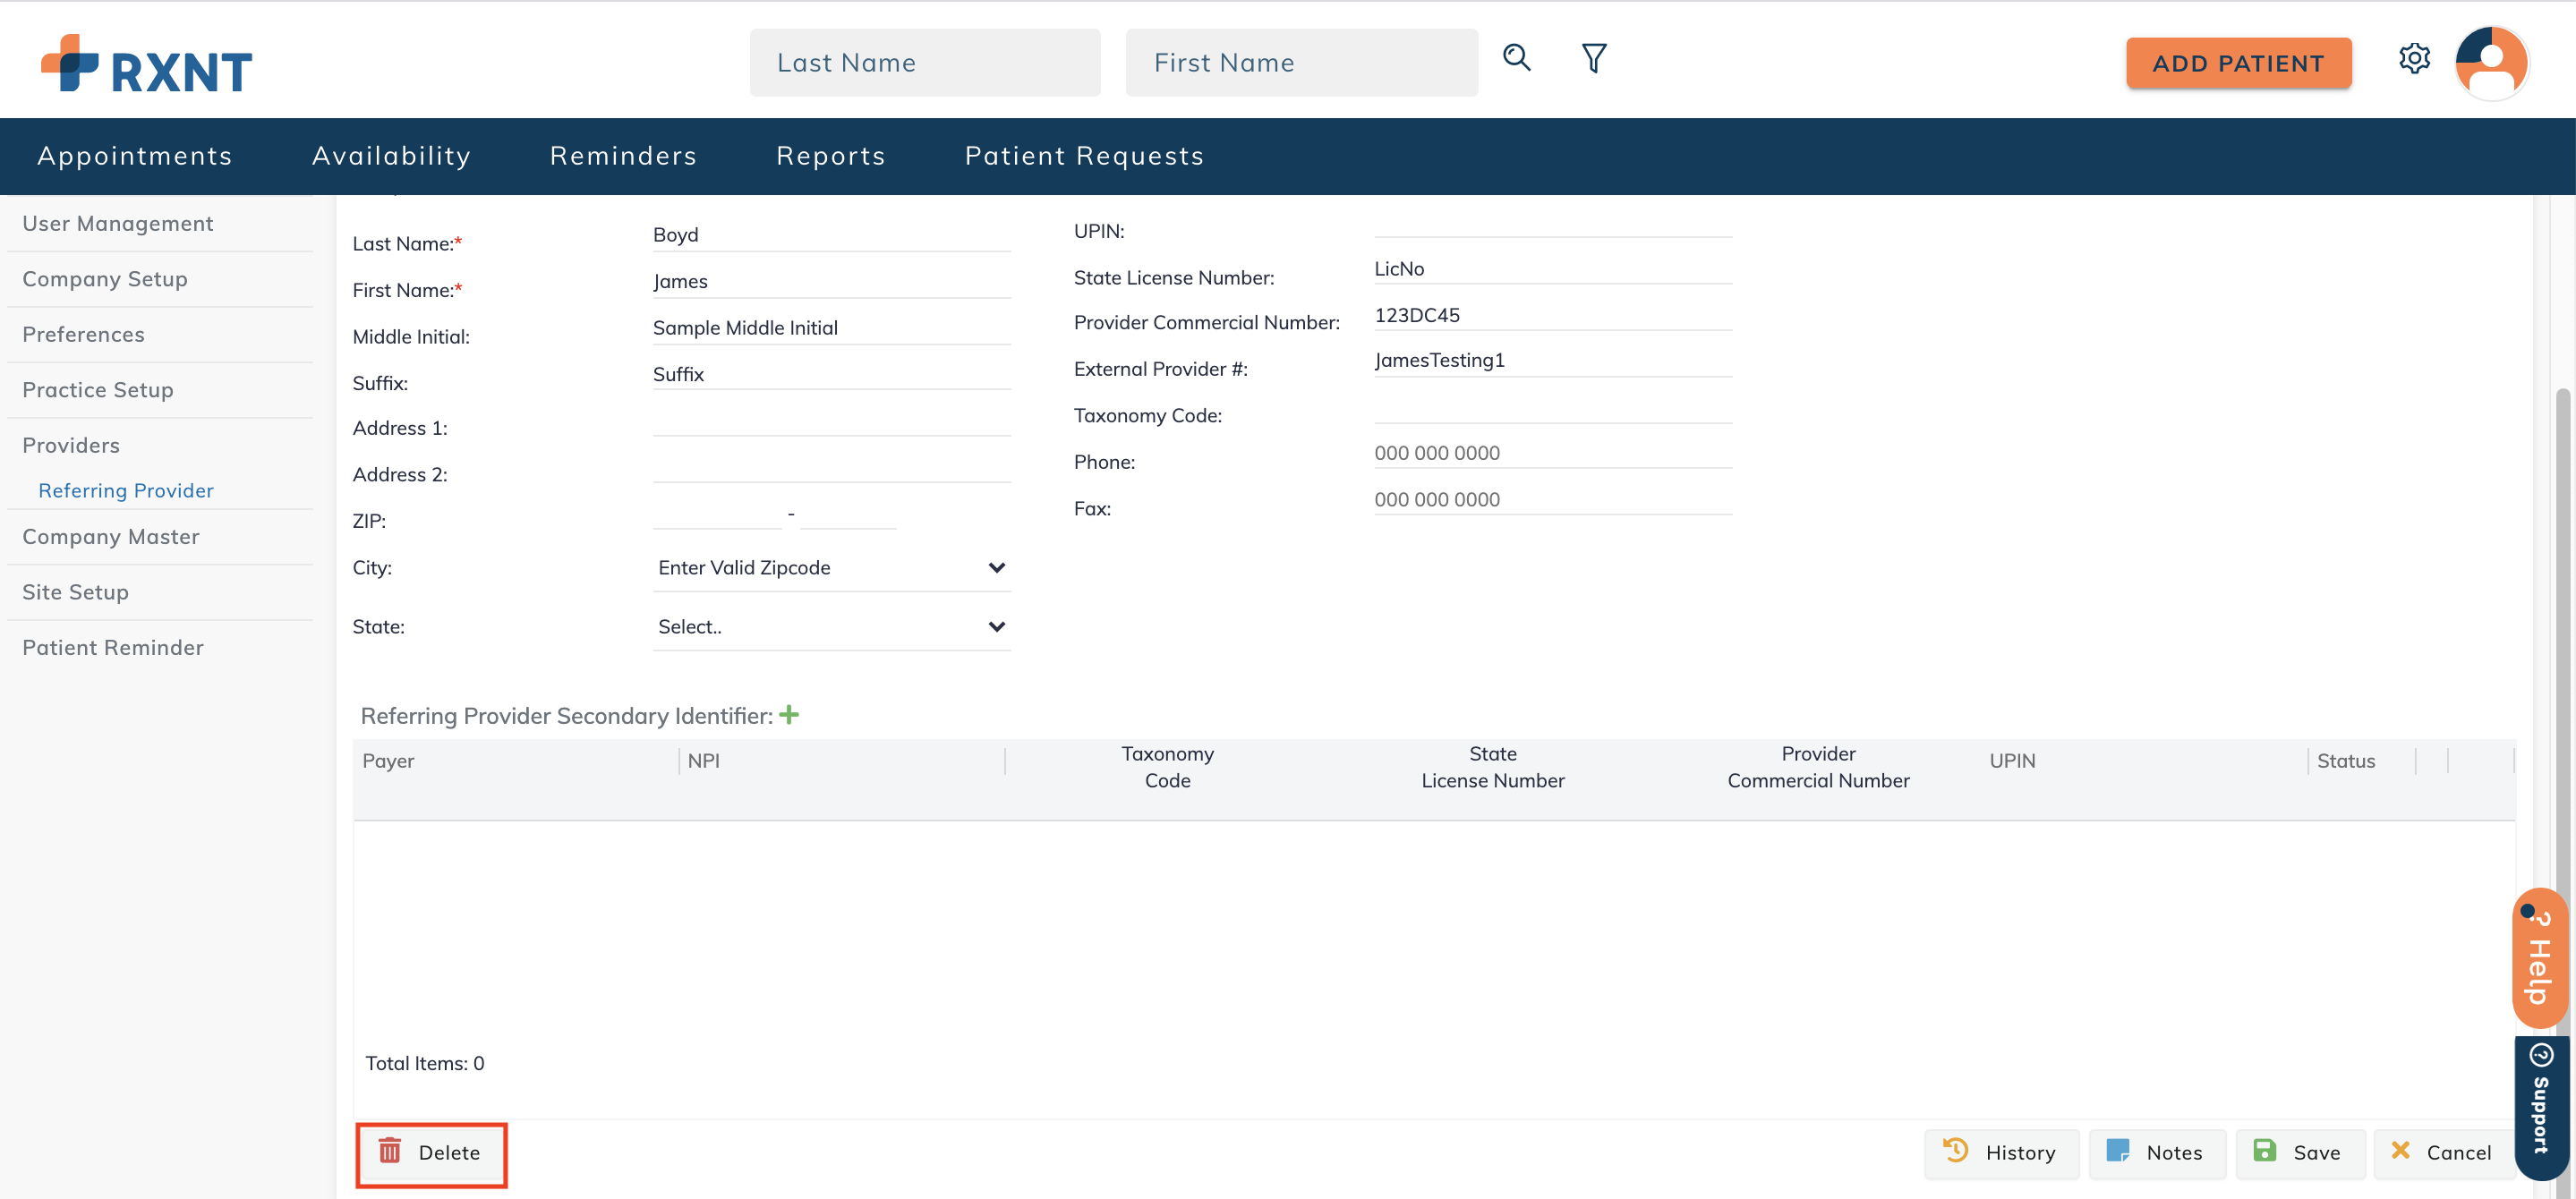Select the Referring Provider link

coord(126,491)
